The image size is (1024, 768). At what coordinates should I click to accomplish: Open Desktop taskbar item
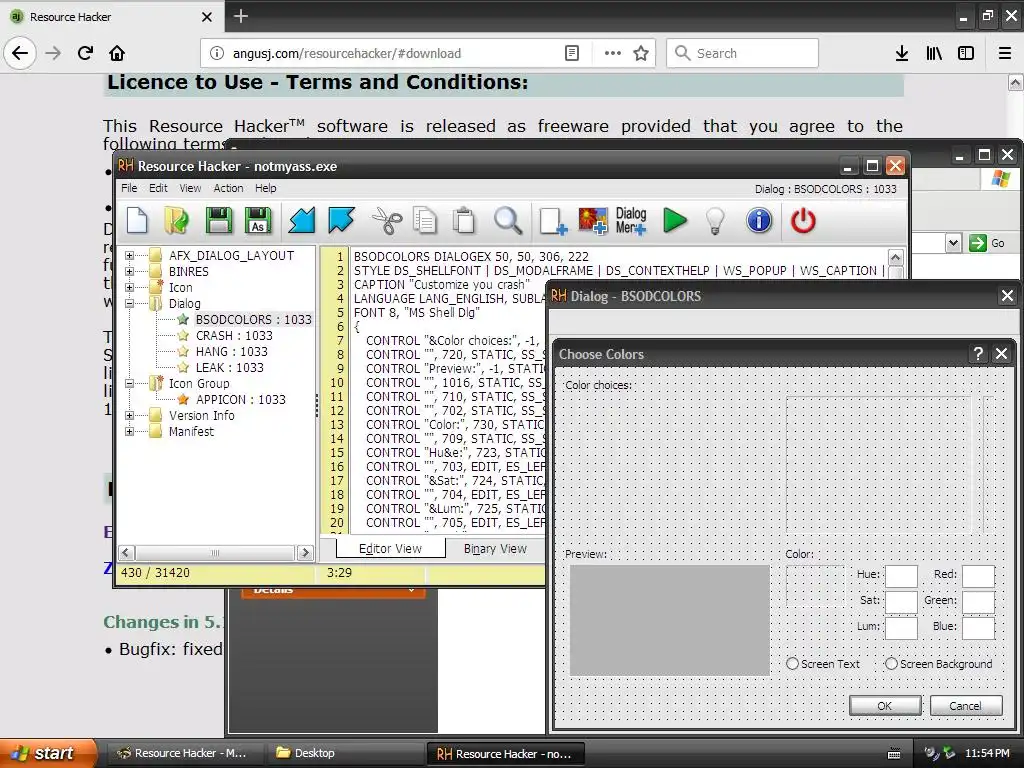[x=346, y=753]
